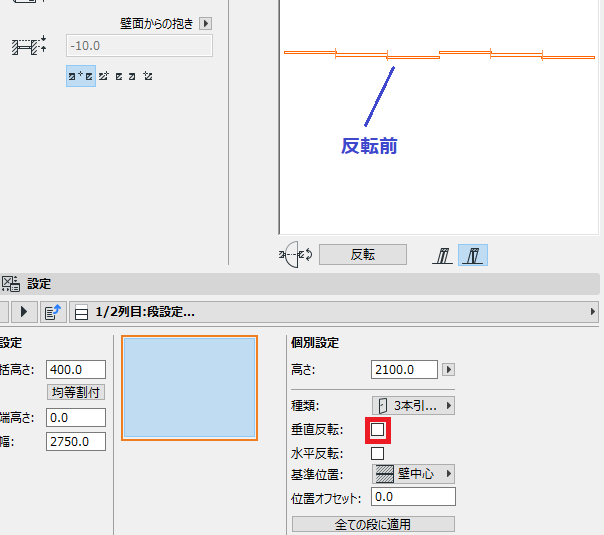Open the 1/2列目:段設定 page selector
Viewport: 604px width, 535px height.
[334, 312]
